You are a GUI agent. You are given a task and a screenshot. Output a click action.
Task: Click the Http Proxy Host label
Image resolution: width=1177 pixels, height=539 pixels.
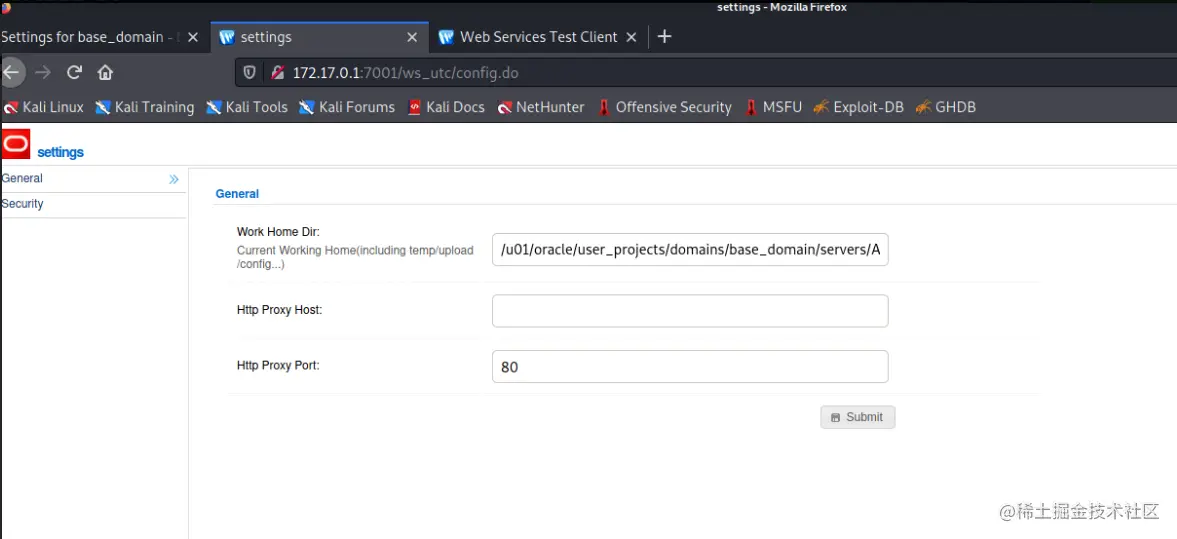(279, 309)
